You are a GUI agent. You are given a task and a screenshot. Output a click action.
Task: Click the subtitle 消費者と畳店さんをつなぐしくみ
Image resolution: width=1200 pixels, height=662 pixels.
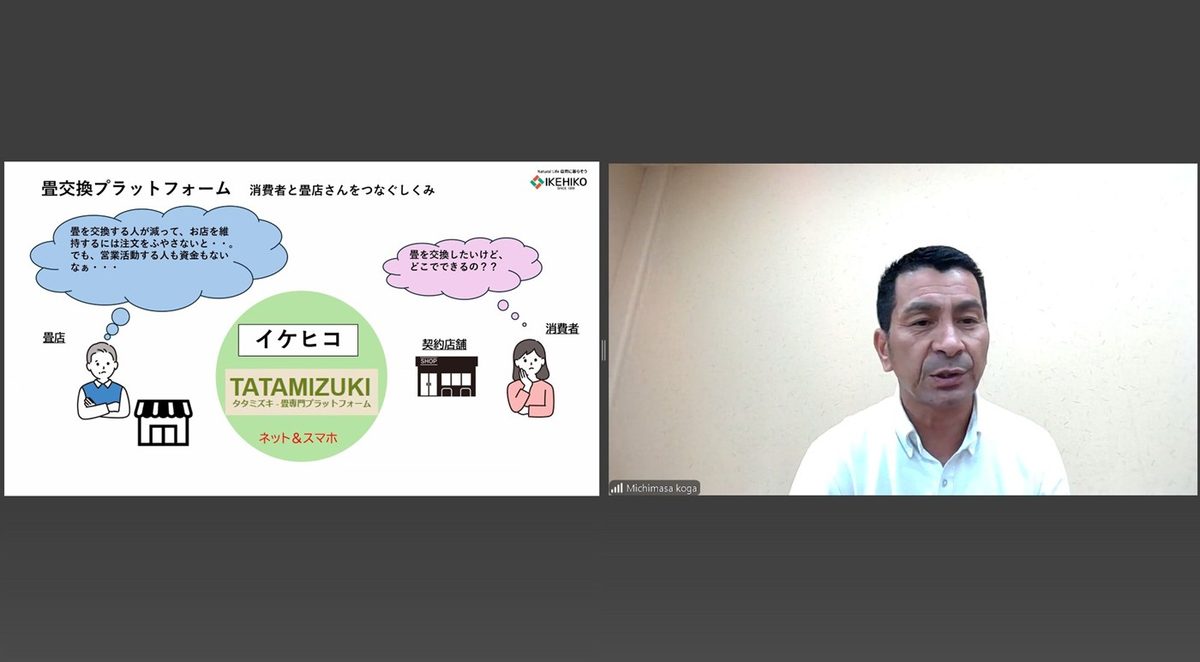[341, 189]
